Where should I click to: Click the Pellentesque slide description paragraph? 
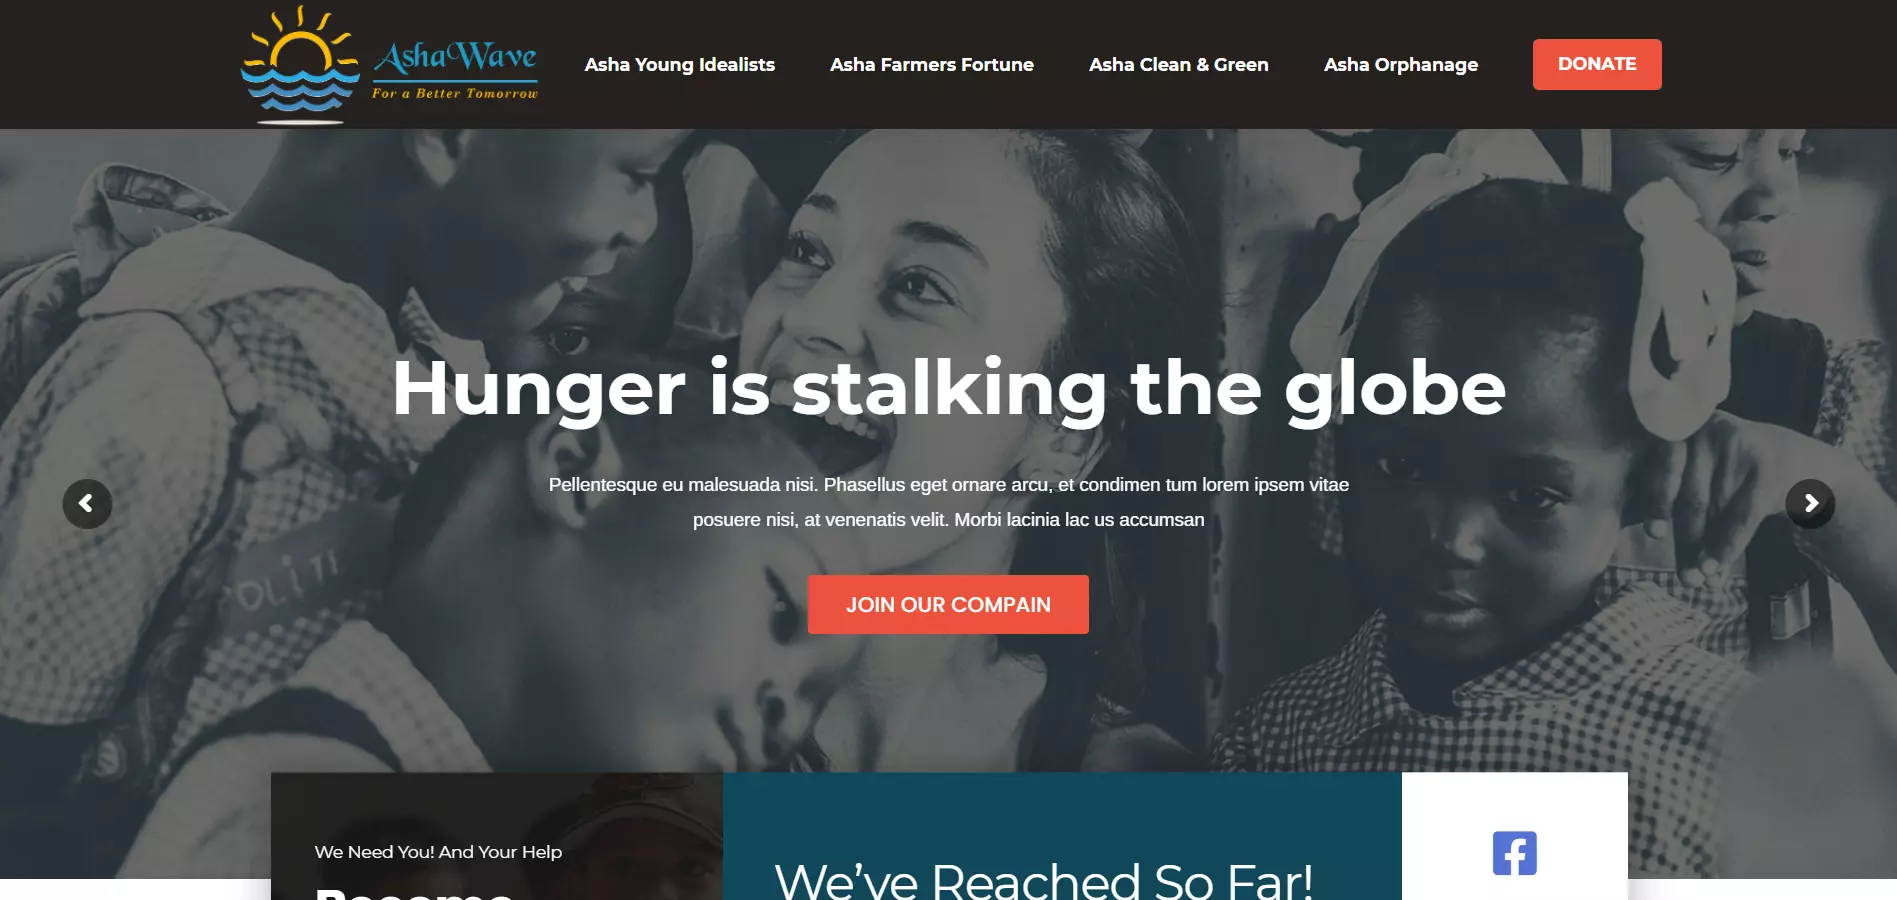point(949,502)
